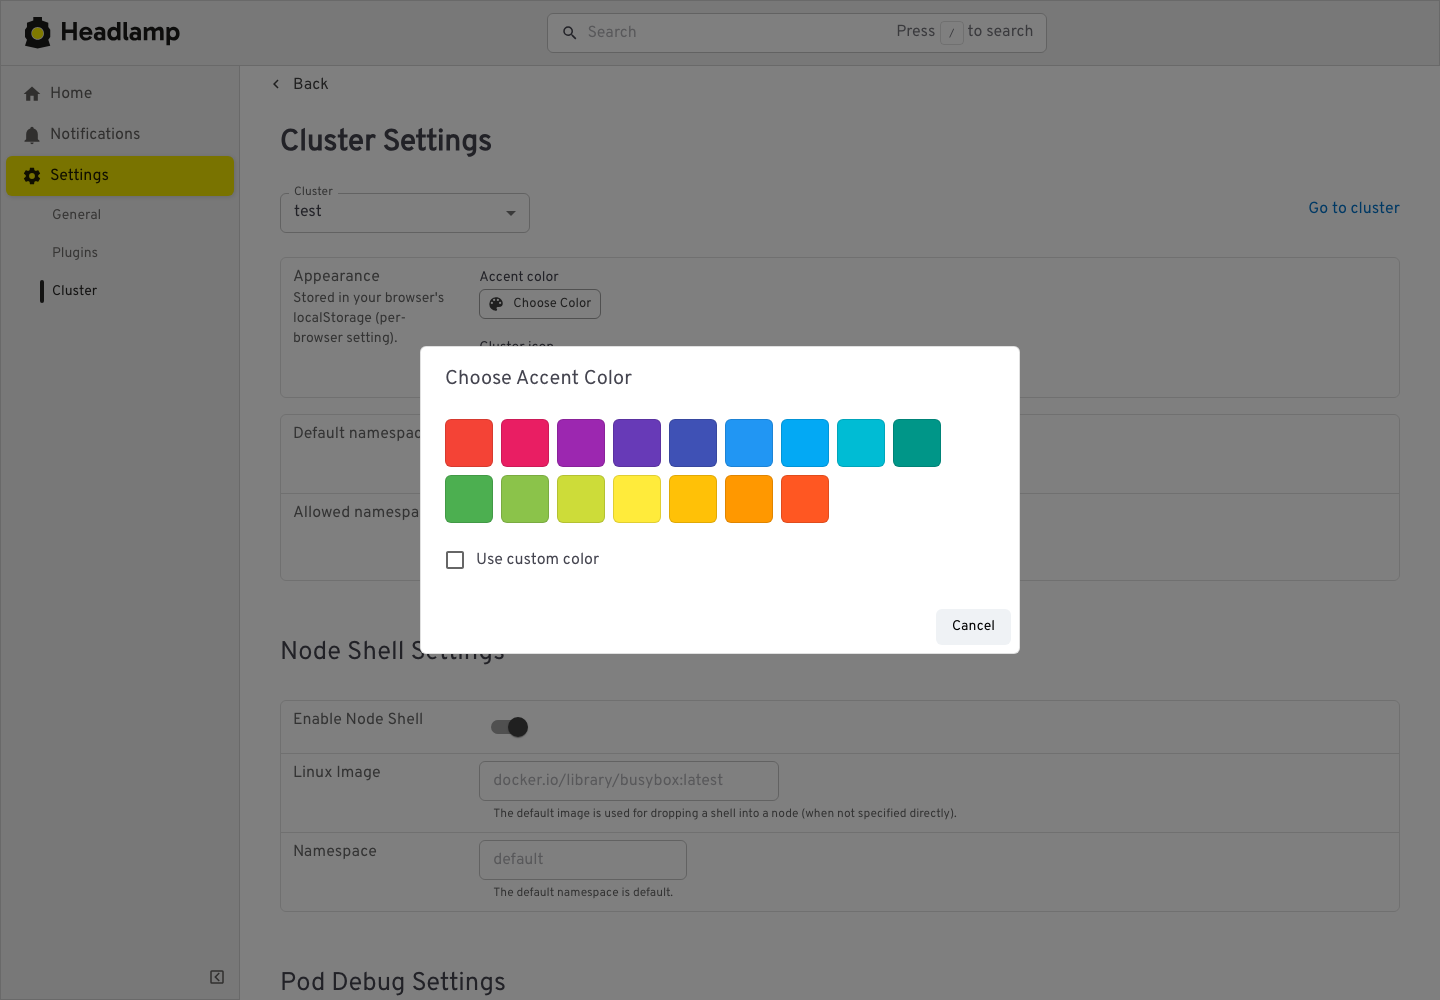1440x1000 pixels.
Task: Click the Pod Debug Settings heading
Action: [393, 982]
